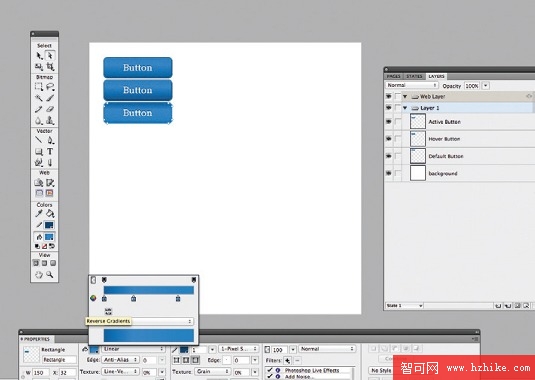Hide the background layer
The image size is (535, 380).
coord(389,173)
